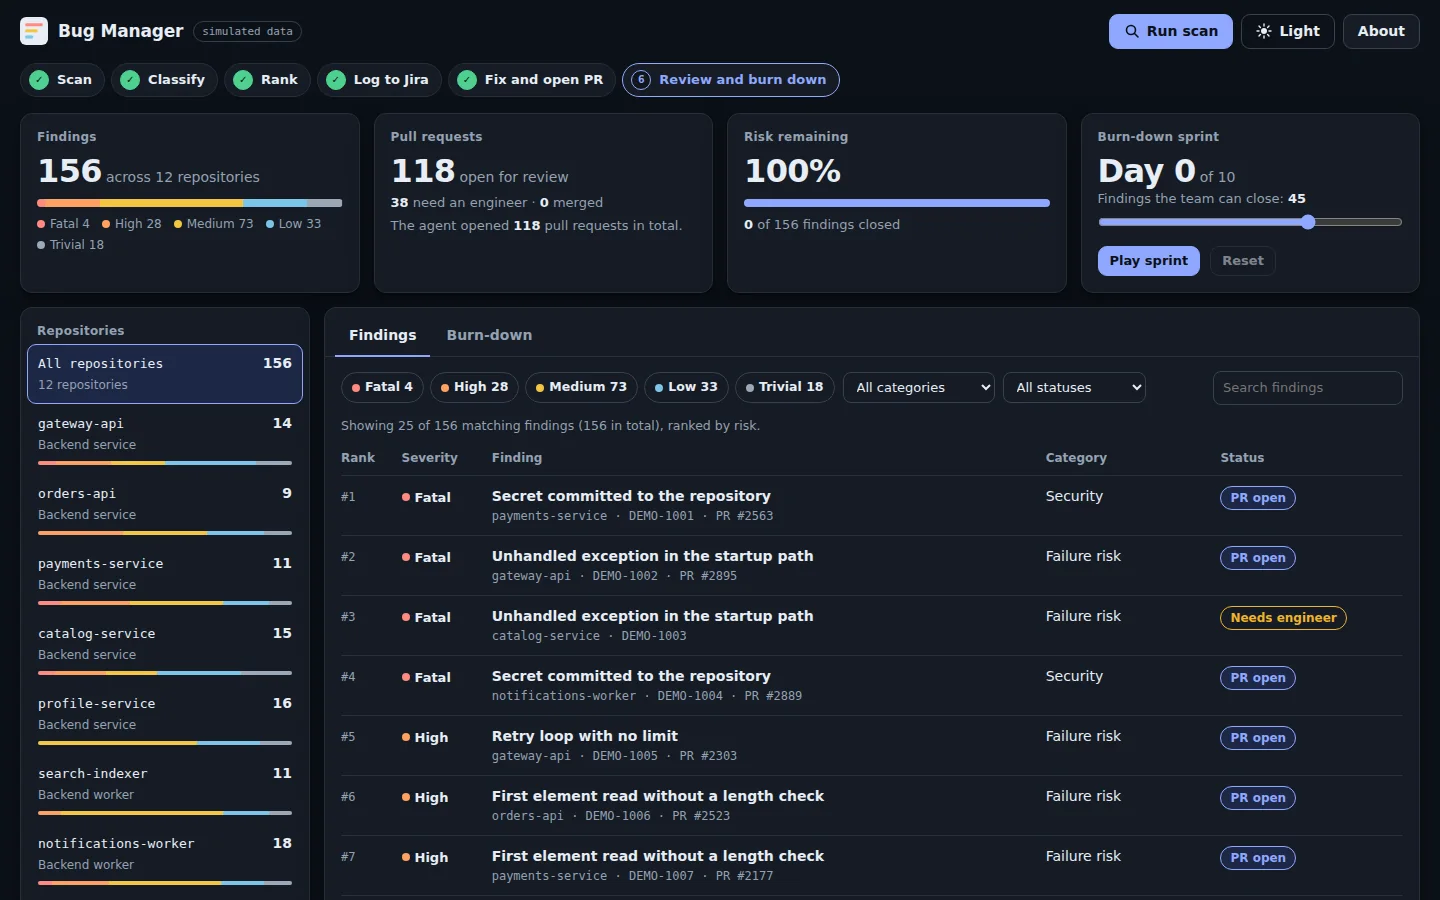Screen dimensions: 1440x900
Task: Open the Findings tab
Action: (382, 335)
